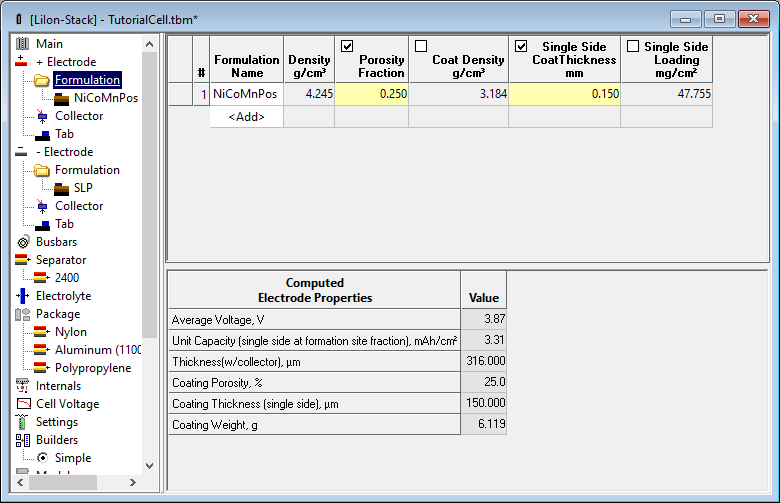Screen dimensions: 780x503
Task: Collapse the - Electrode tree node
Action: [x=22, y=152]
